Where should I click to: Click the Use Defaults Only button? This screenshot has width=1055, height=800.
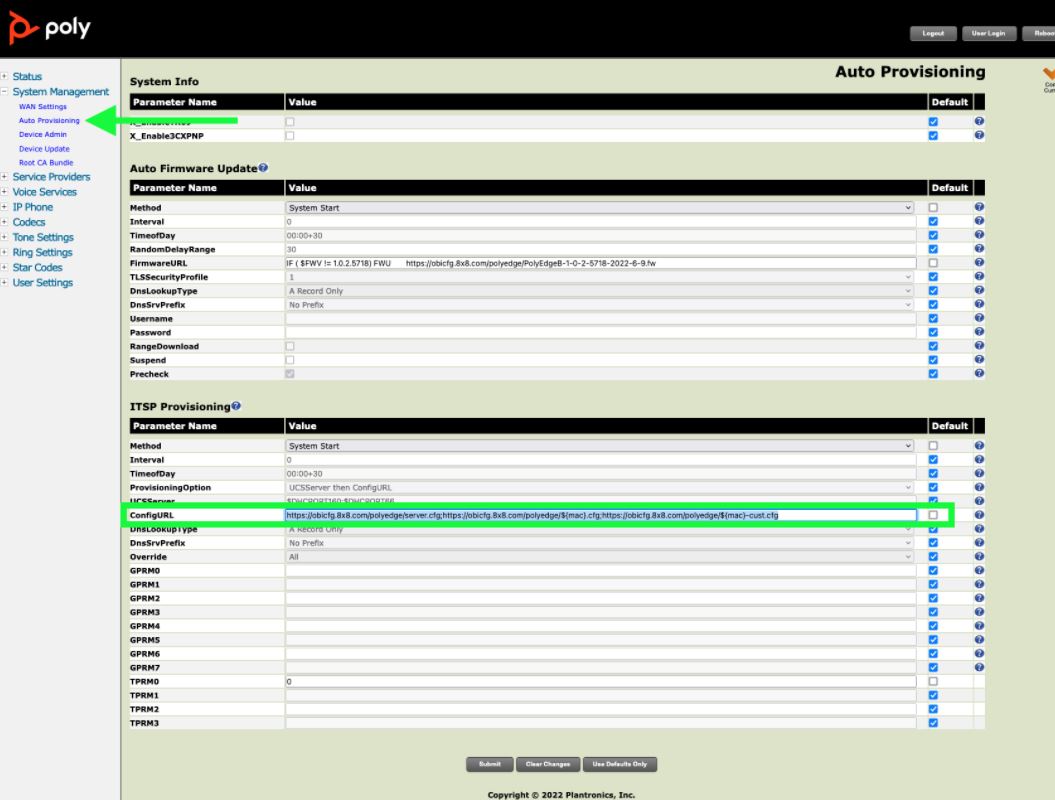(x=619, y=764)
